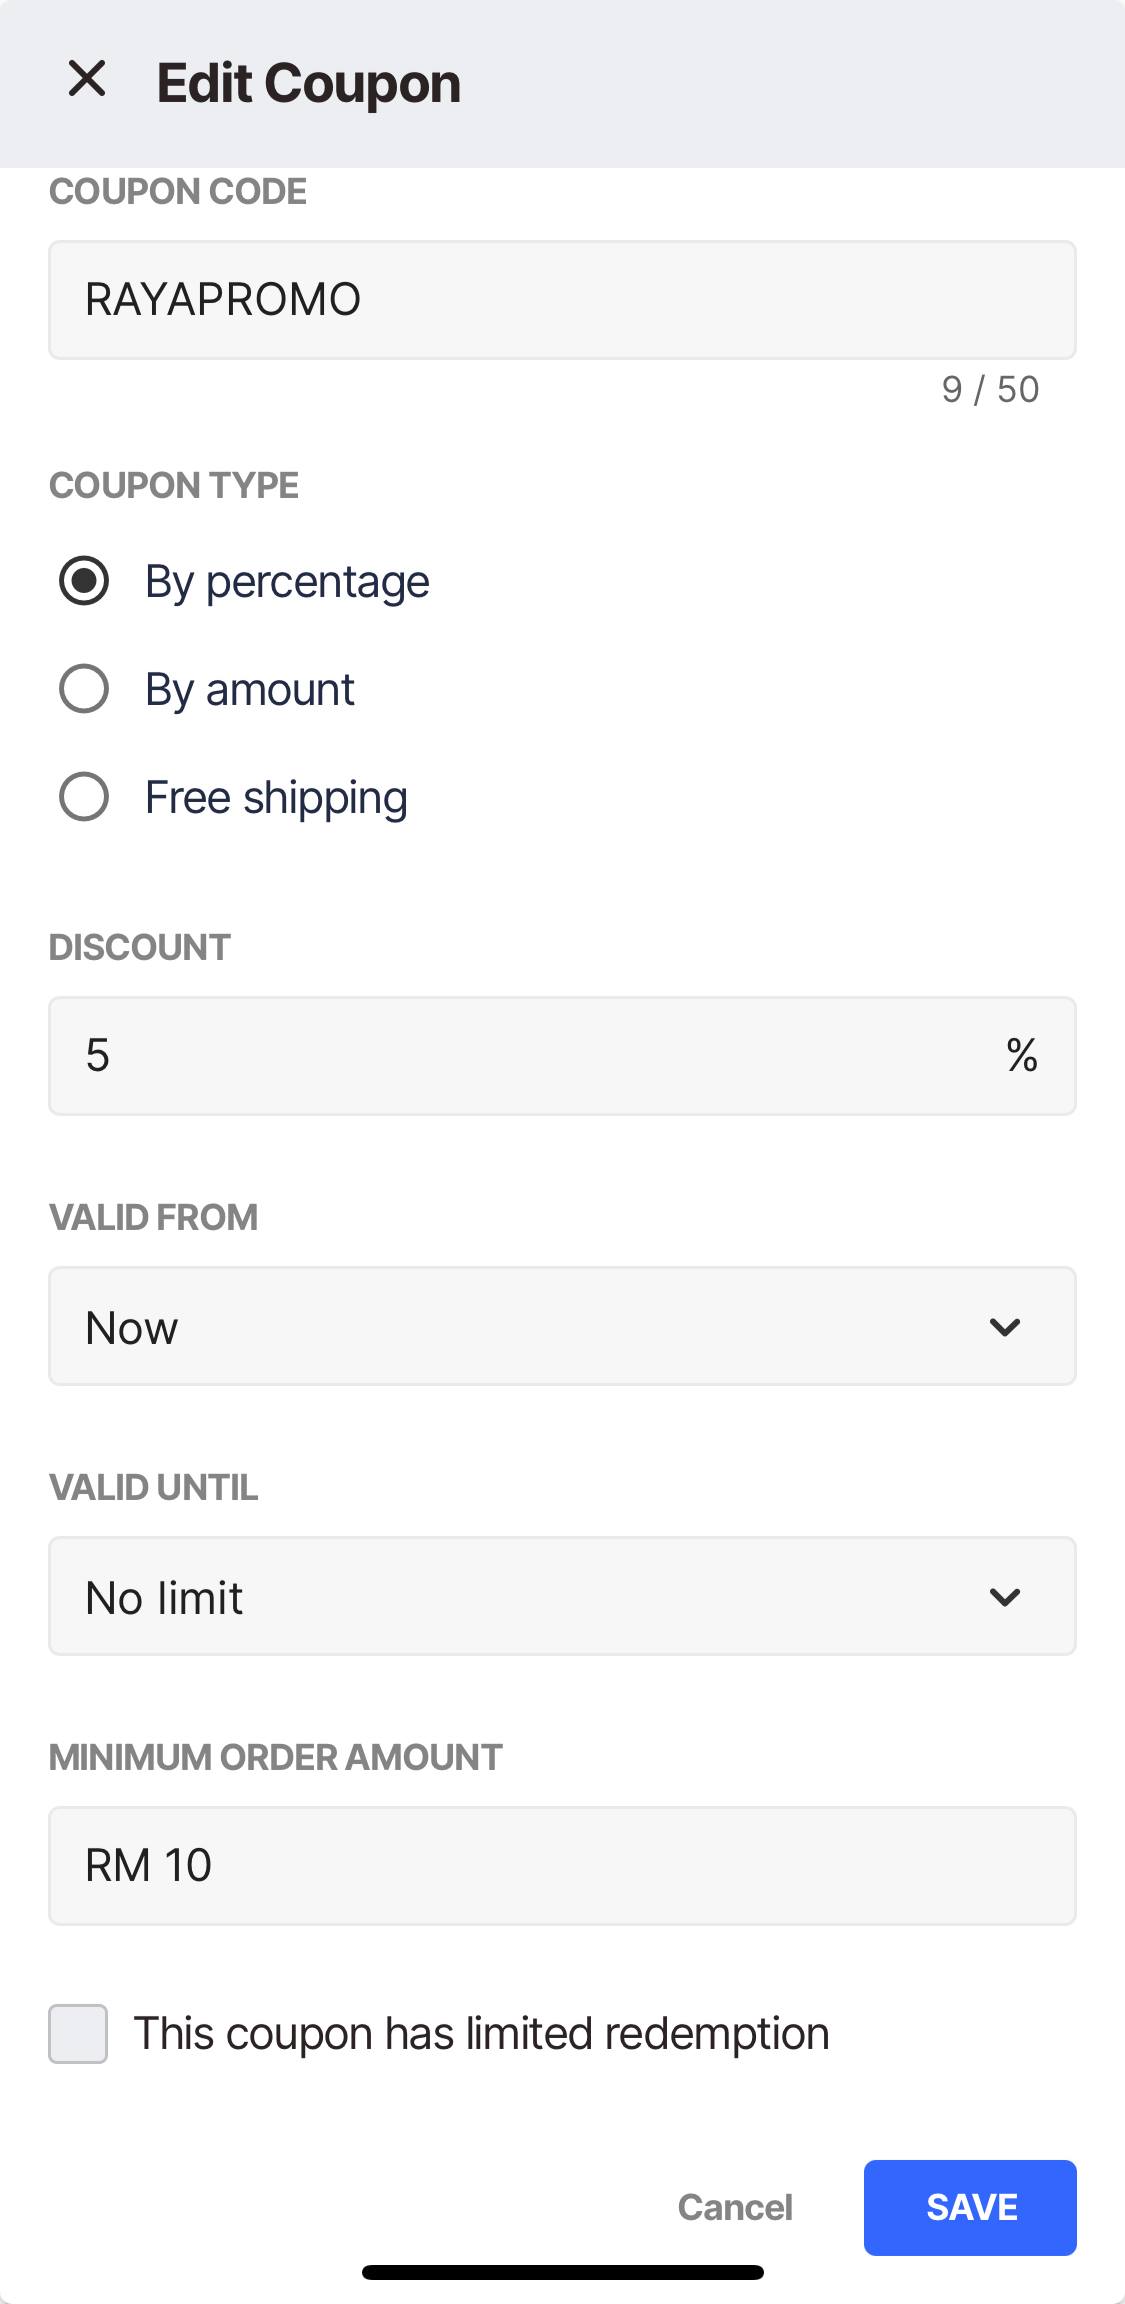Click the 'Now' value in Valid From
The width and height of the screenshot is (1125, 2304).
click(132, 1328)
